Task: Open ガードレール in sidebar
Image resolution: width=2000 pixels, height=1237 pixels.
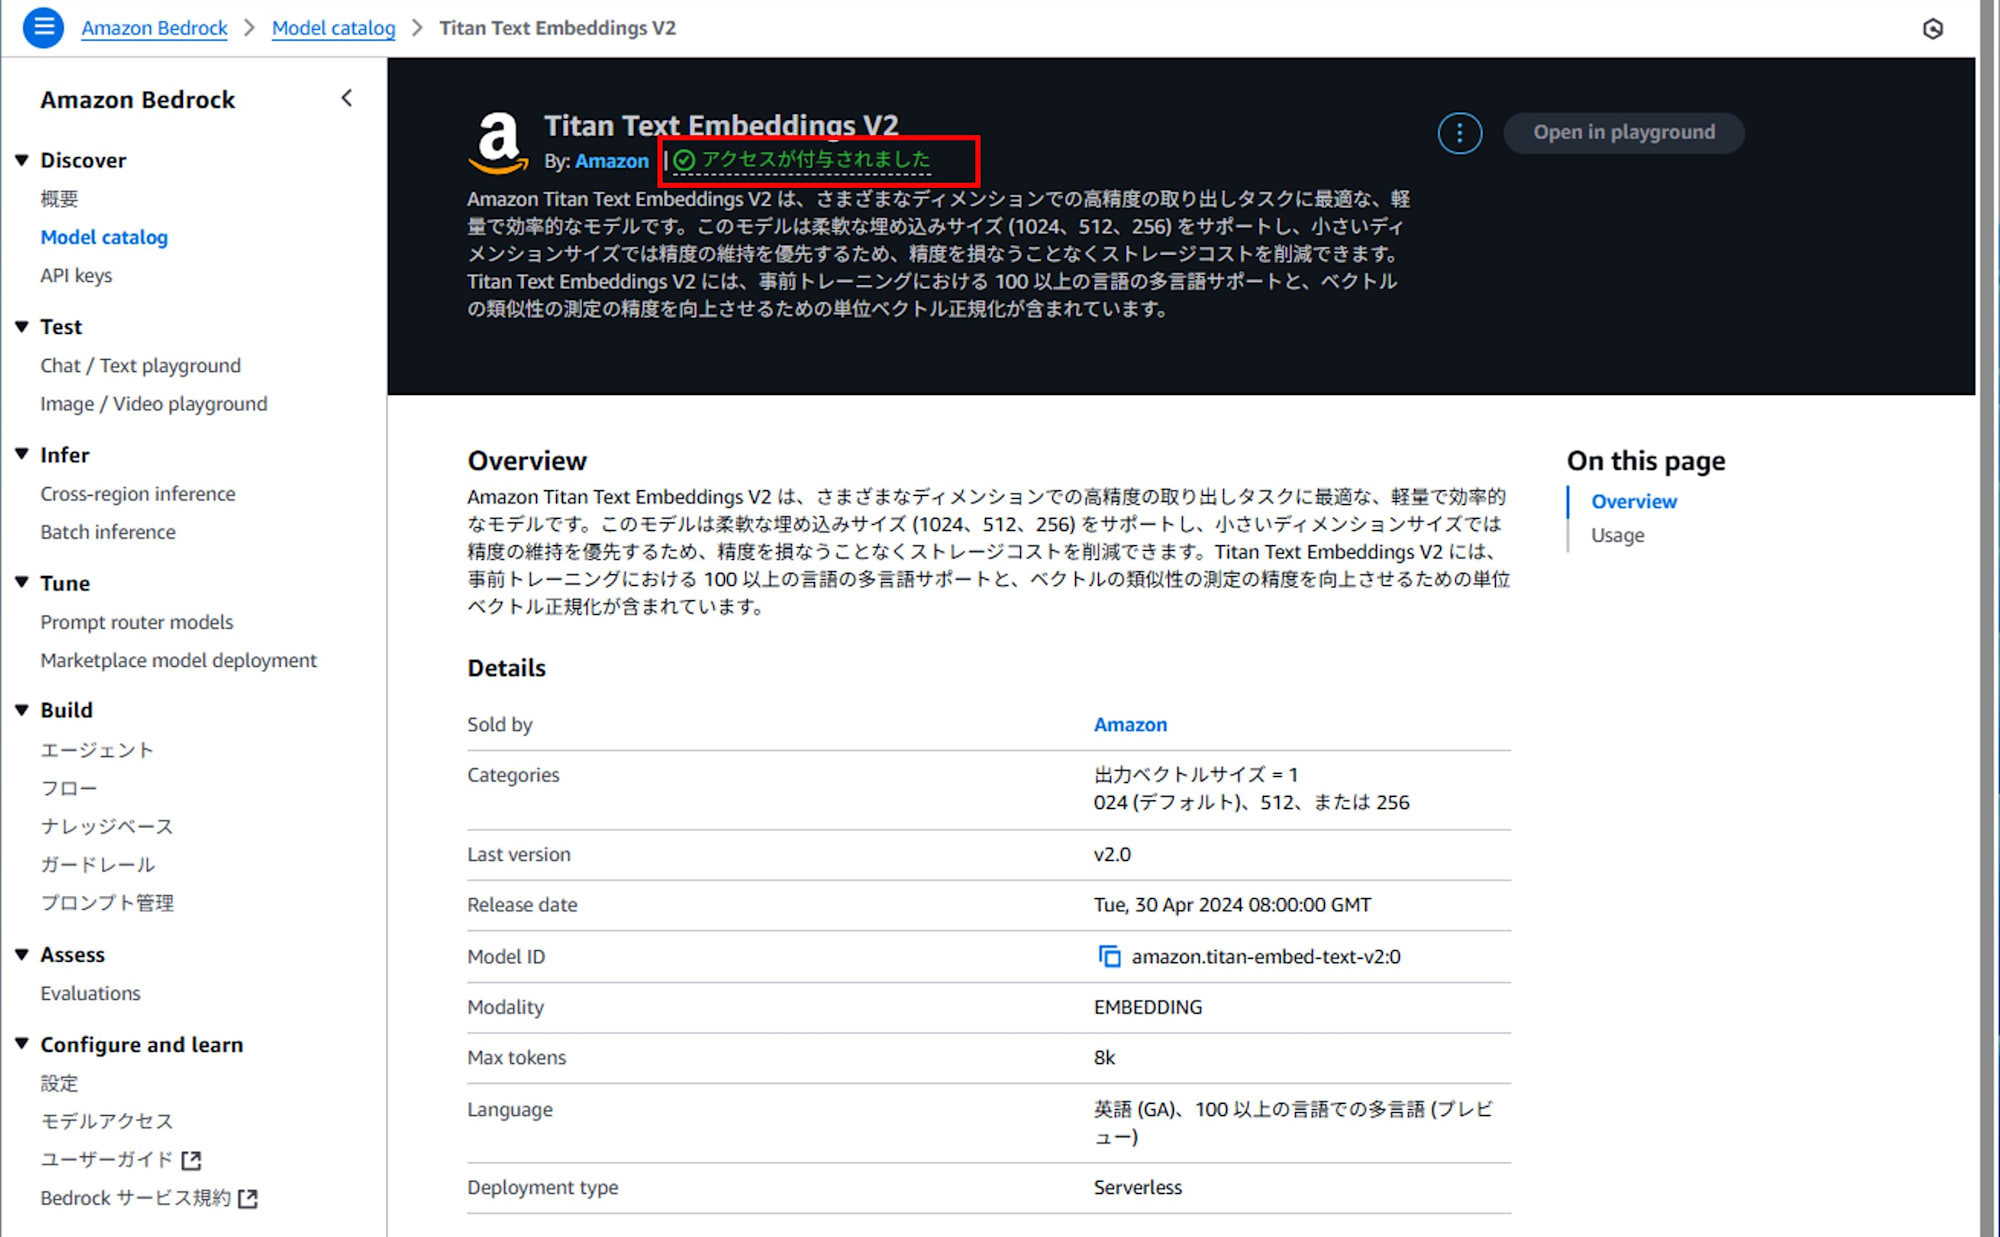Action: pos(98,864)
